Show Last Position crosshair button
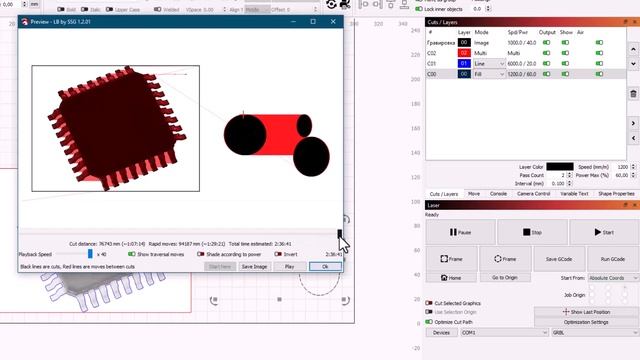This screenshot has height=360, width=640. [x=587, y=312]
